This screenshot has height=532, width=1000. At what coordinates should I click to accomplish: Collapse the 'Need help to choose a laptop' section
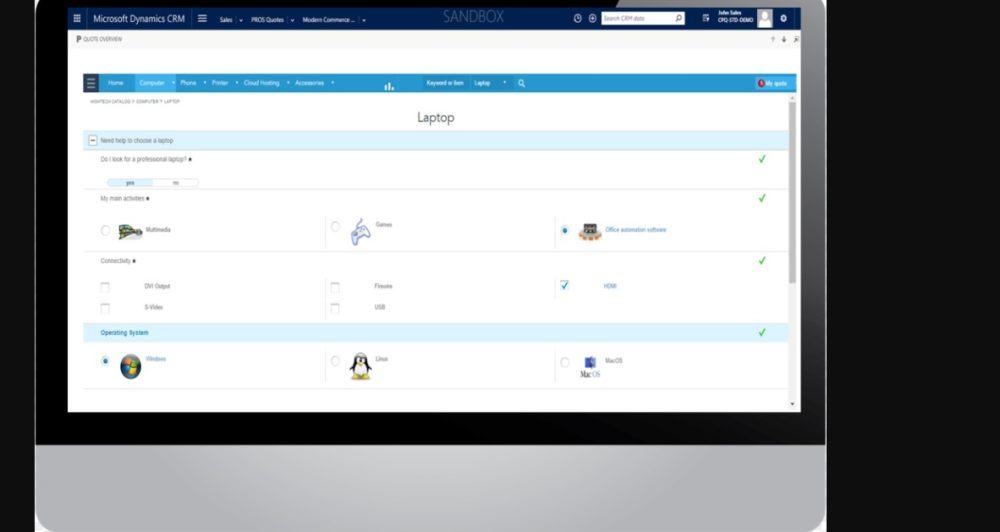pos(93,141)
